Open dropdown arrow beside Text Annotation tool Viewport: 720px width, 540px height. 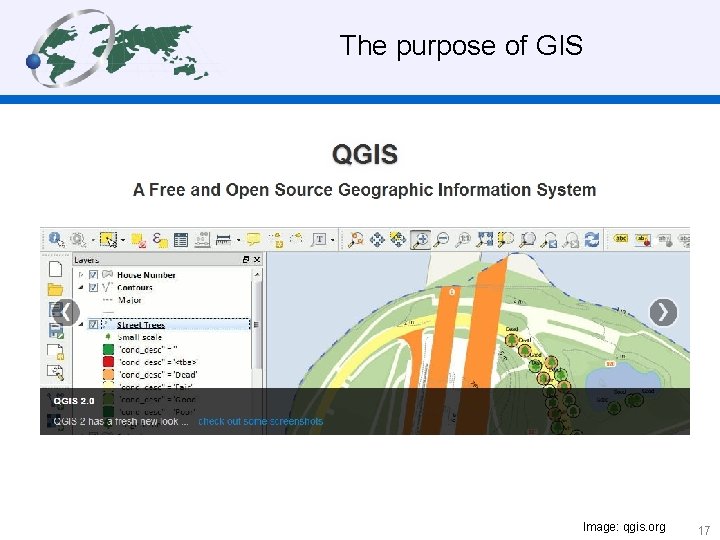coord(332,240)
